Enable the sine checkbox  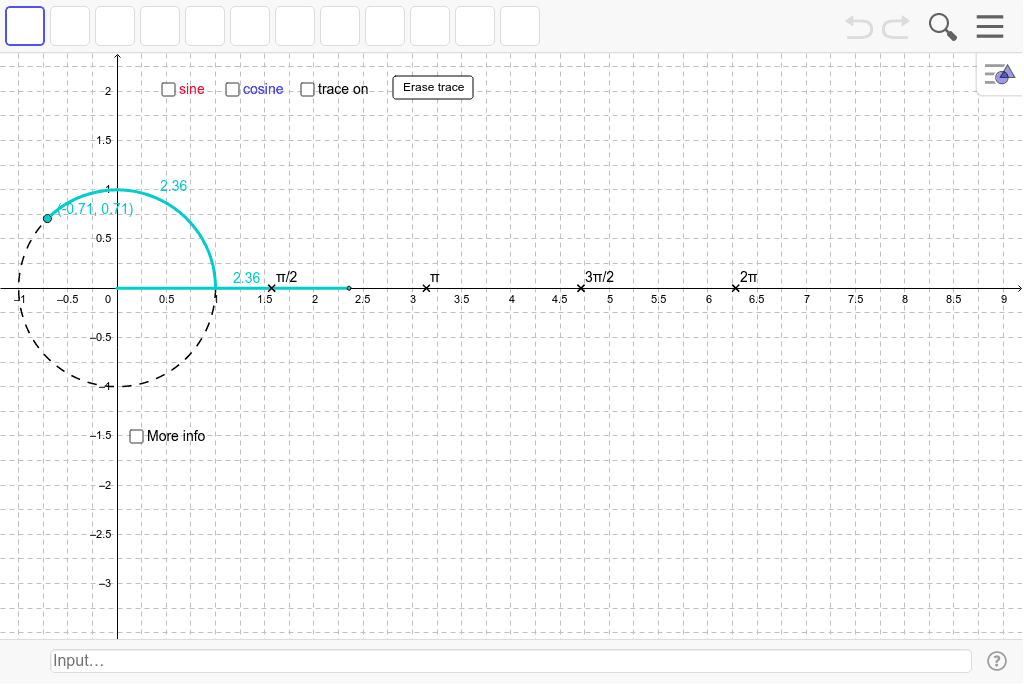point(168,90)
